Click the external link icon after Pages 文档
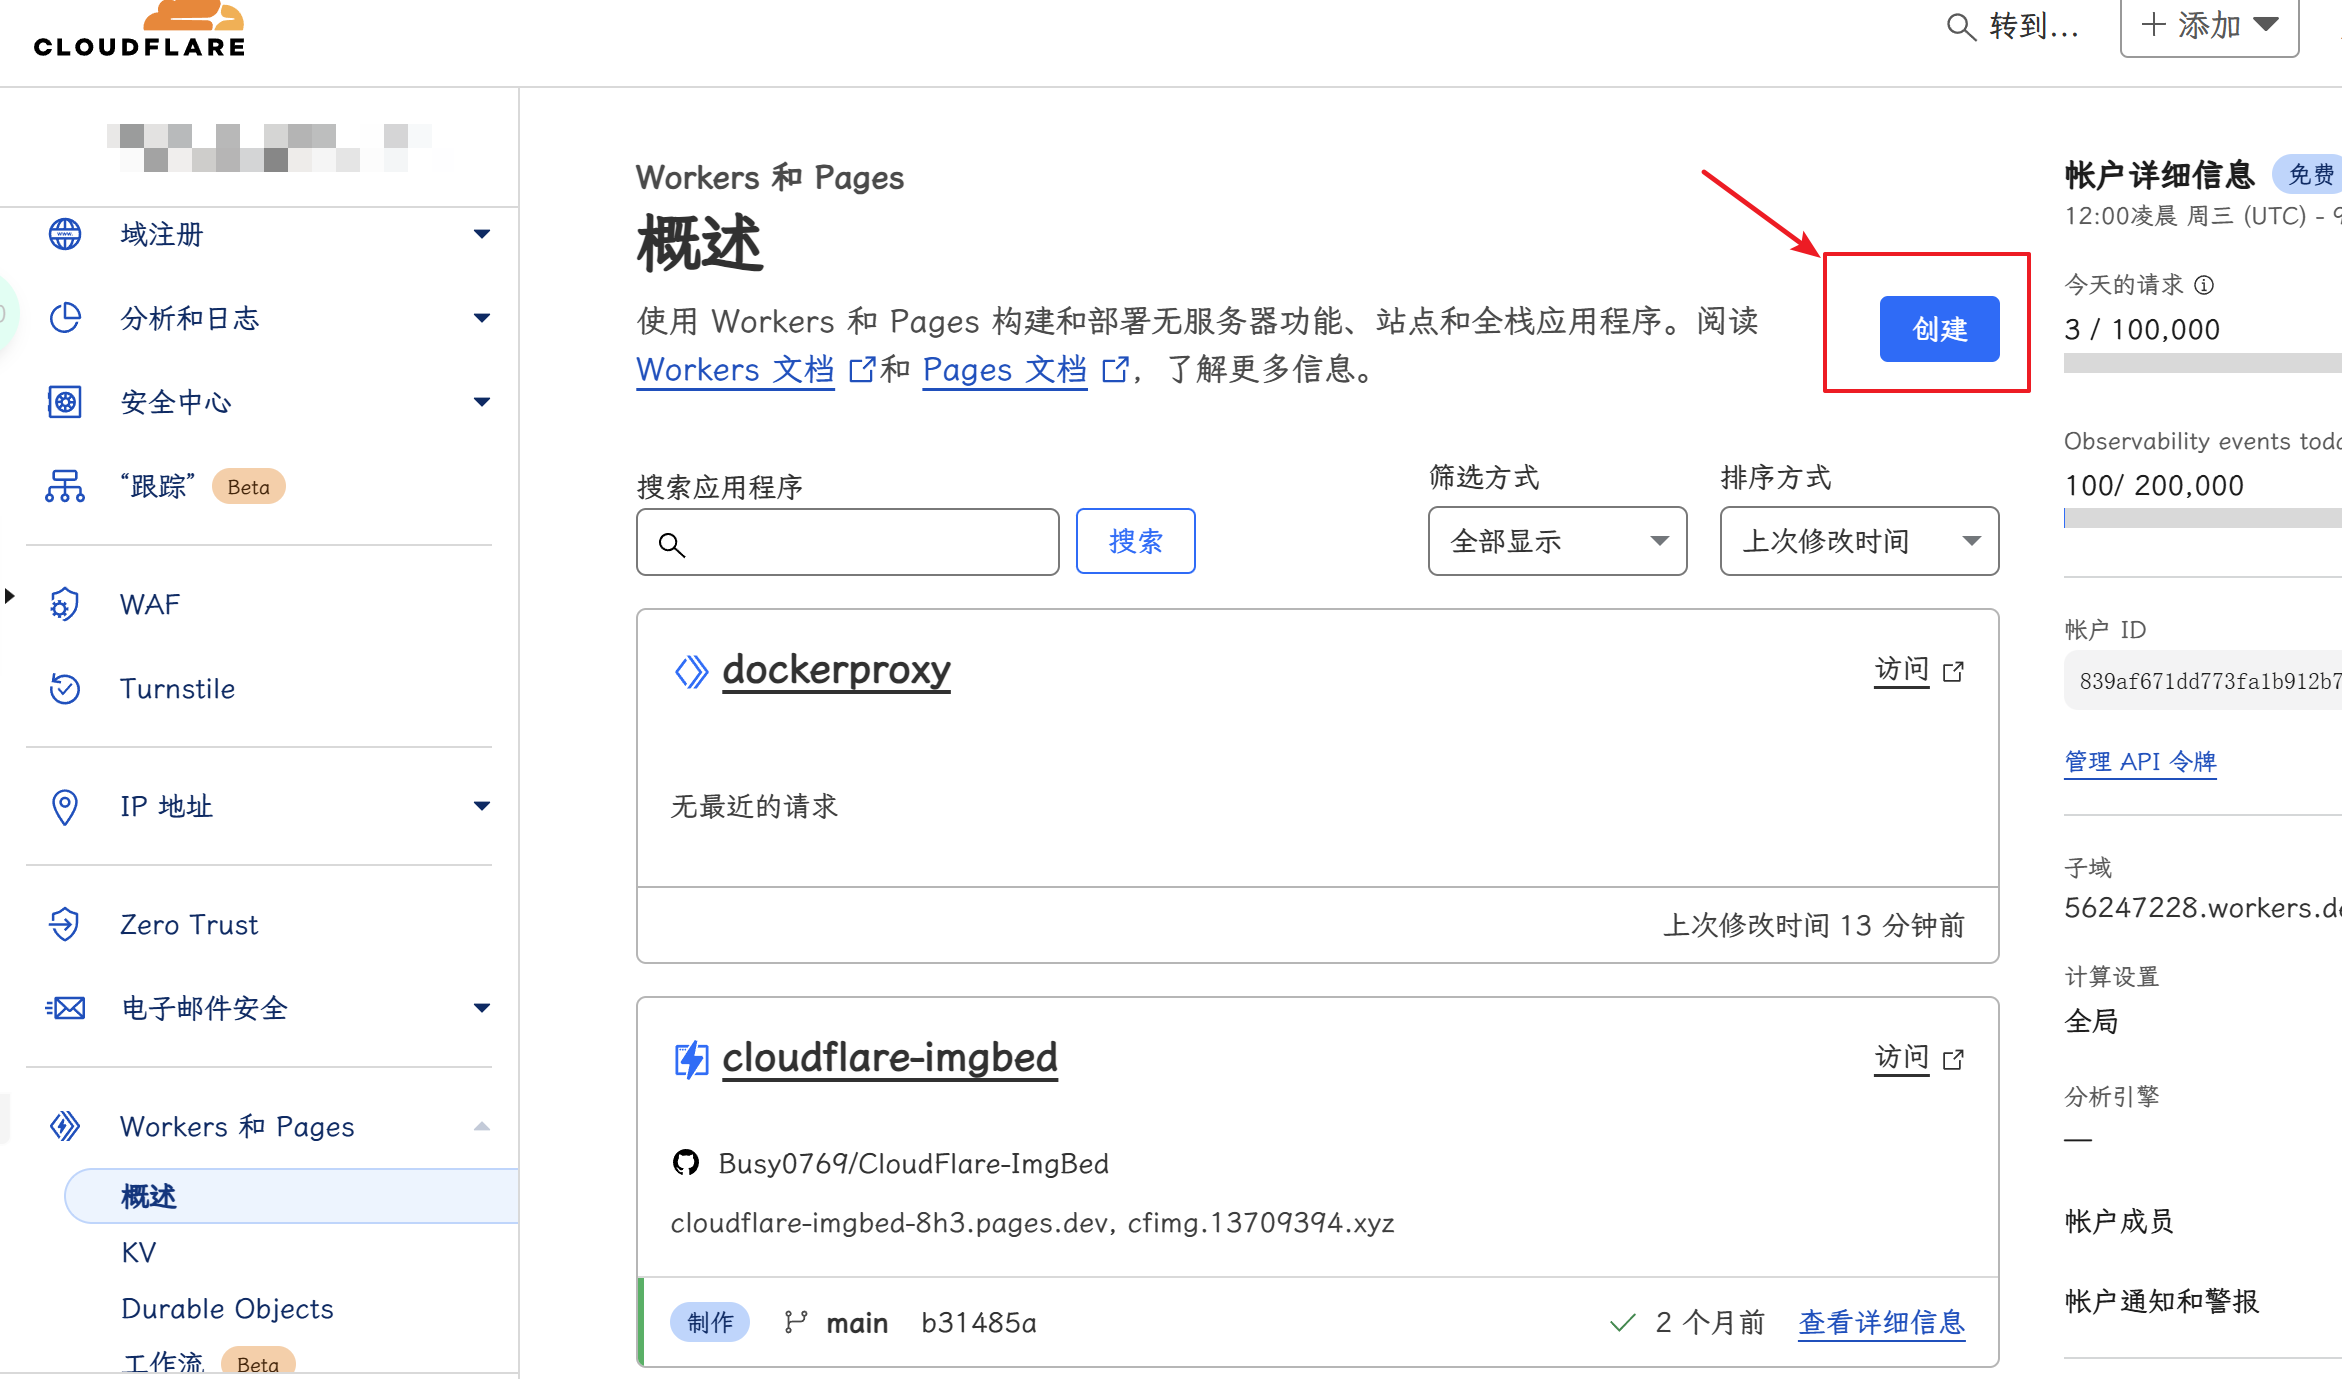This screenshot has width=2342, height=1379. click(1114, 370)
